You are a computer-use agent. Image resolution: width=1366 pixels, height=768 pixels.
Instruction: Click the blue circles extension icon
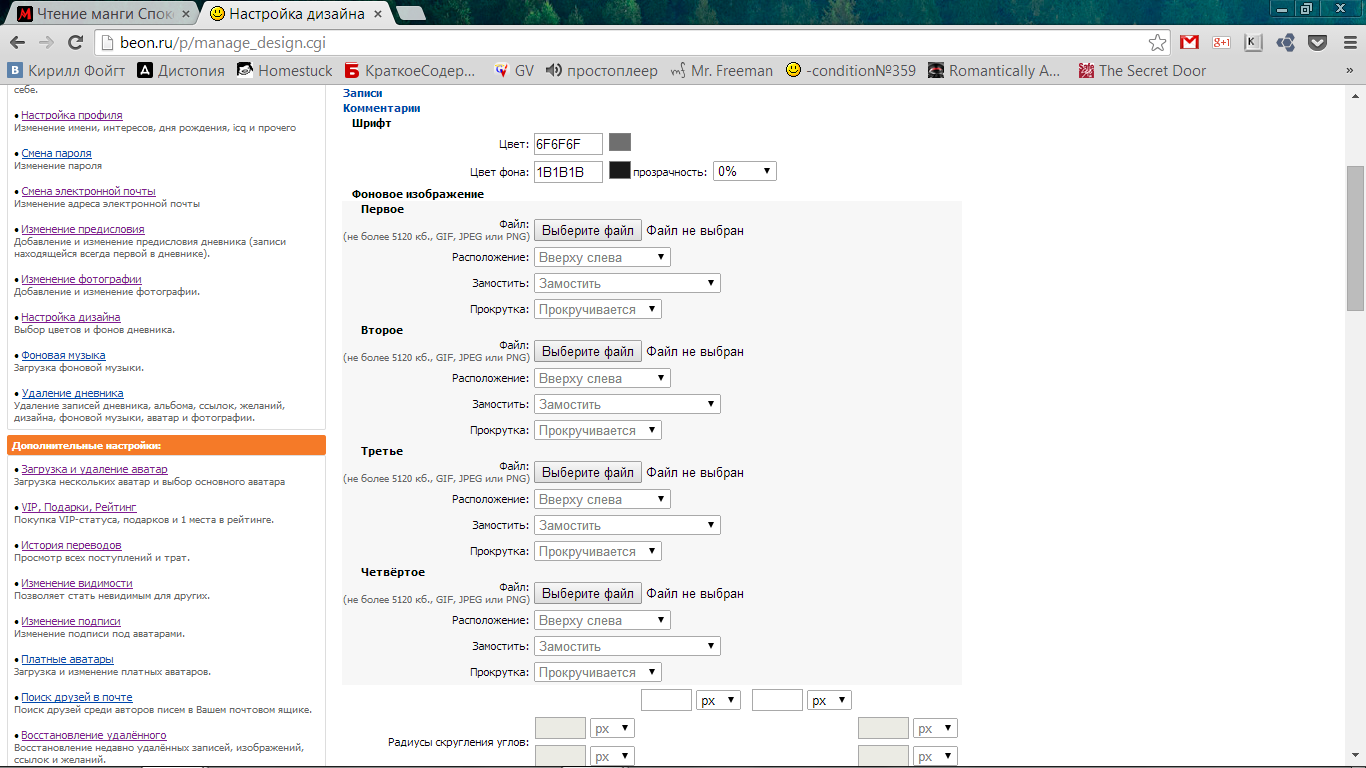[1286, 42]
